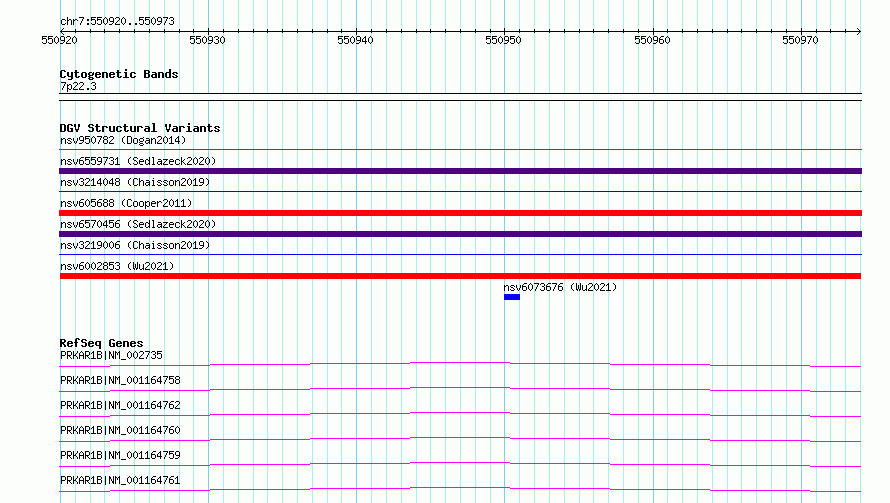This screenshot has width=890, height=503.
Task: Click the magenta intron line of NM_001164762
Action: click(x=460, y=413)
